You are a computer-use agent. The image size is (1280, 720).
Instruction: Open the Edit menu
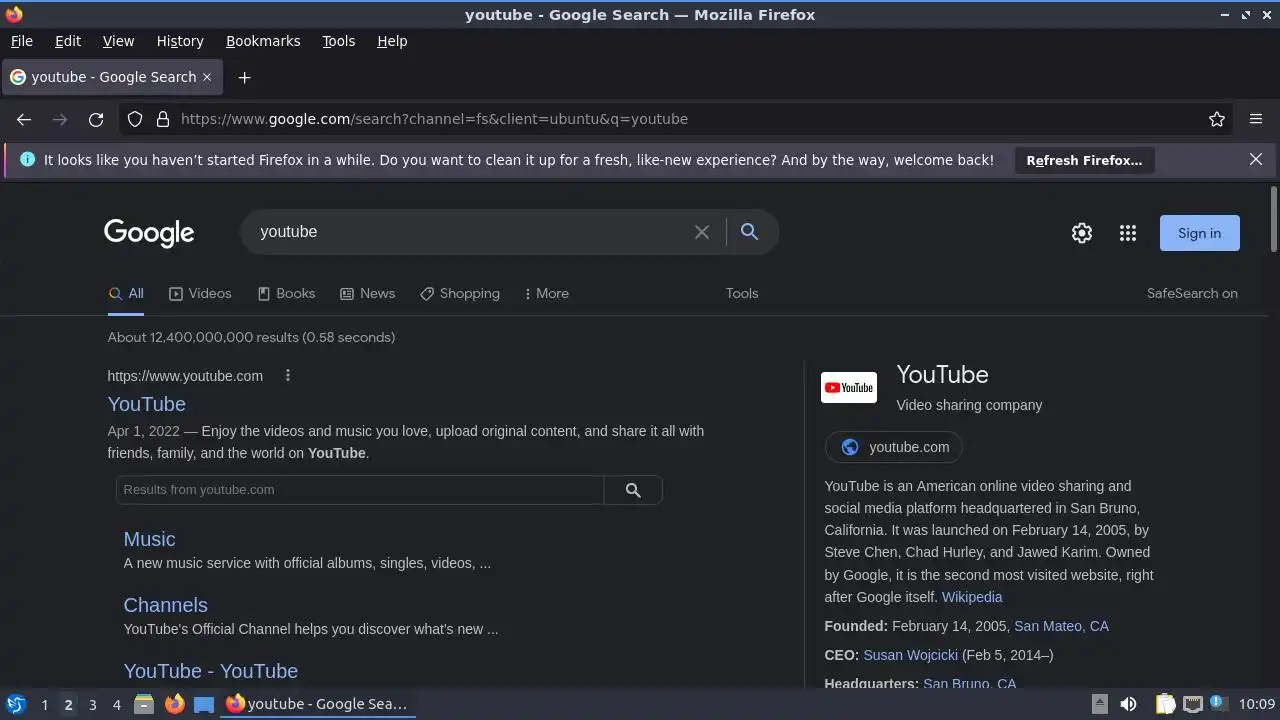point(68,41)
